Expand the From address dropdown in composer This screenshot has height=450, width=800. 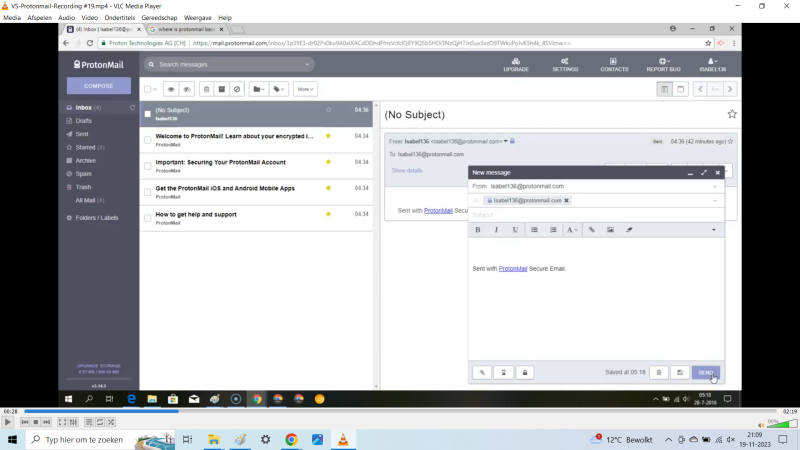pyautogui.click(x=715, y=186)
